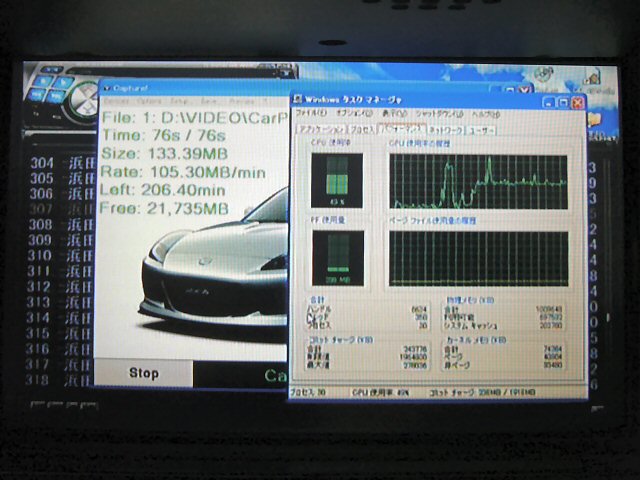
Task: Click the 'Free: 21,735MB' line
Action: (x=164, y=209)
